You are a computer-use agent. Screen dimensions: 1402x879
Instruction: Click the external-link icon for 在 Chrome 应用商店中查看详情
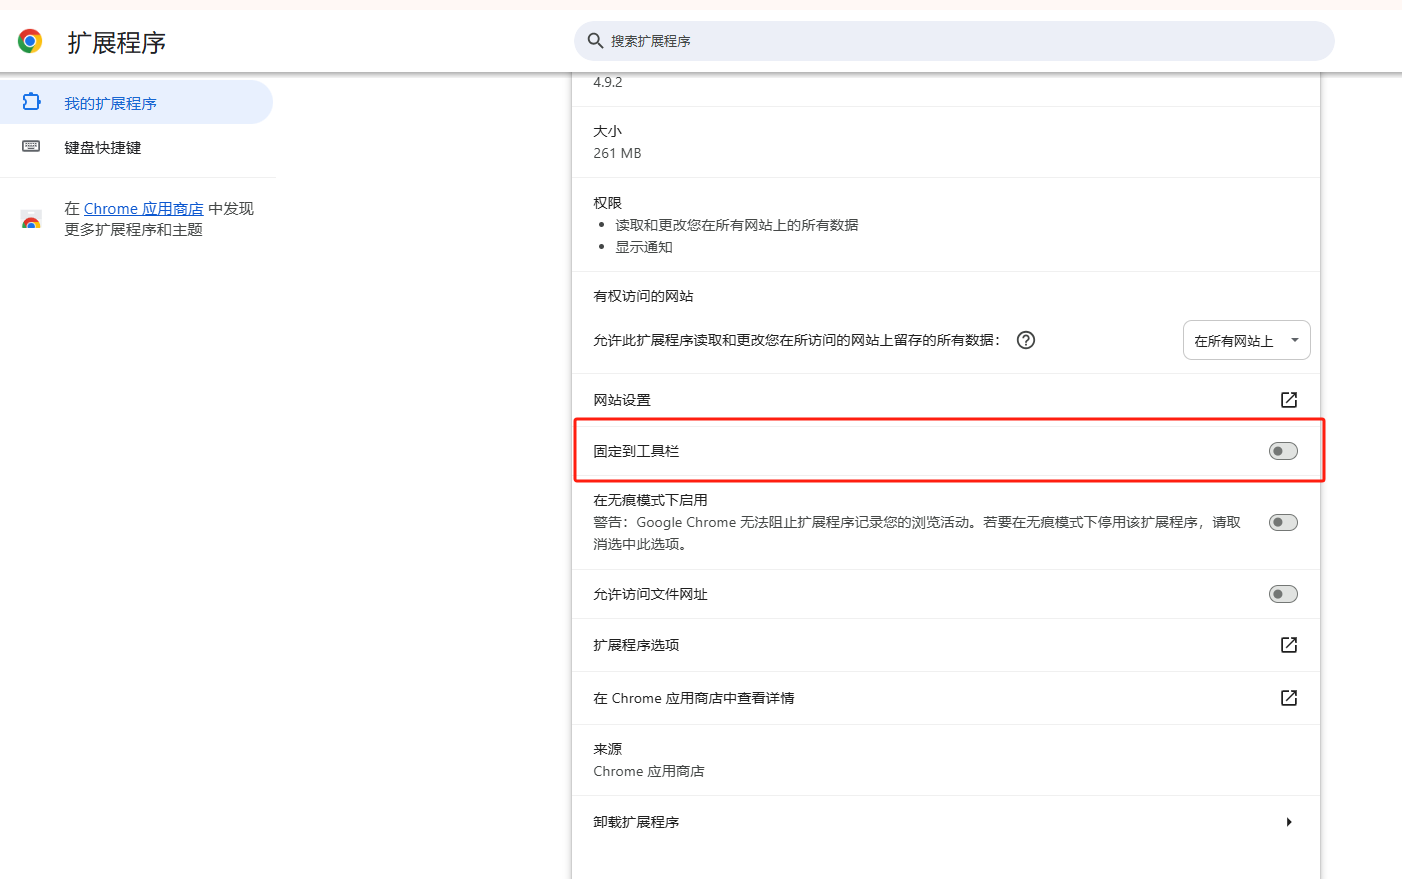click(1289, 698)
